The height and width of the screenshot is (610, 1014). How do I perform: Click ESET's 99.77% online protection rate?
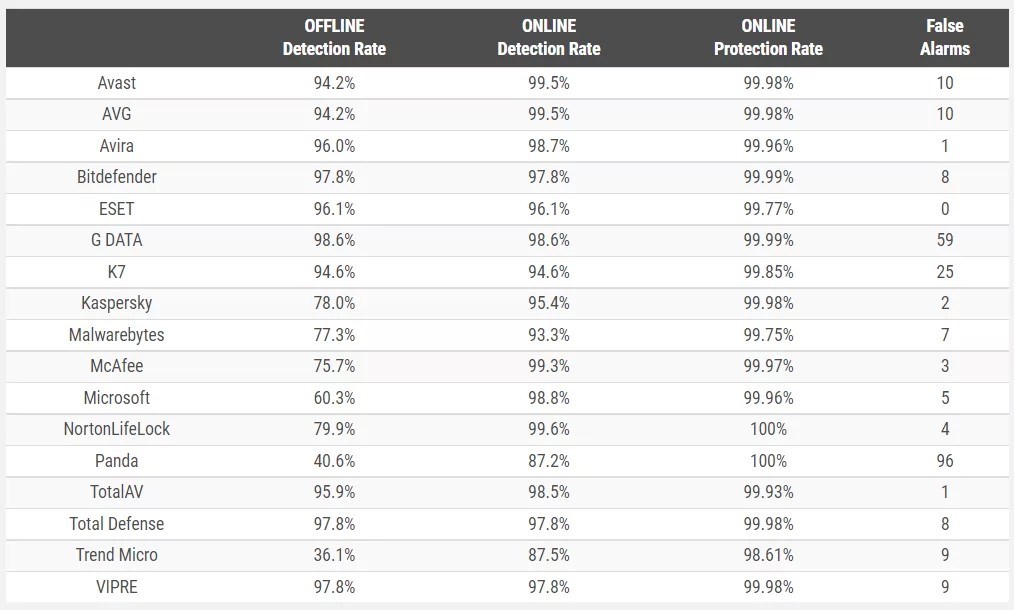coord(768,209)
